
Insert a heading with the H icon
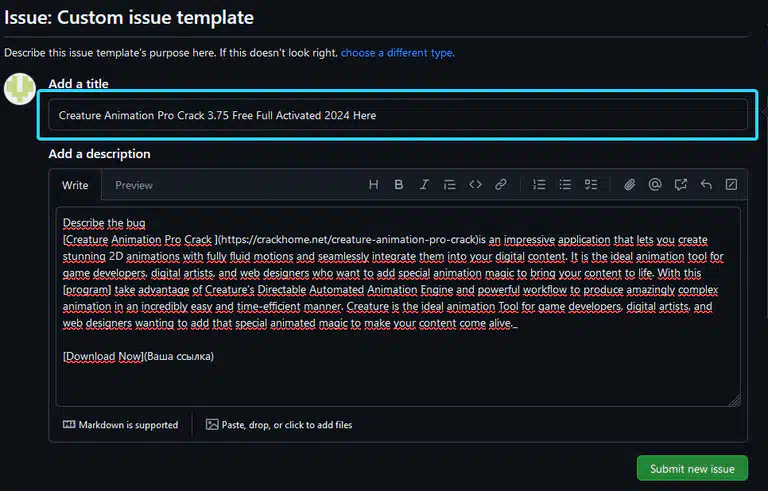[373, 185]
